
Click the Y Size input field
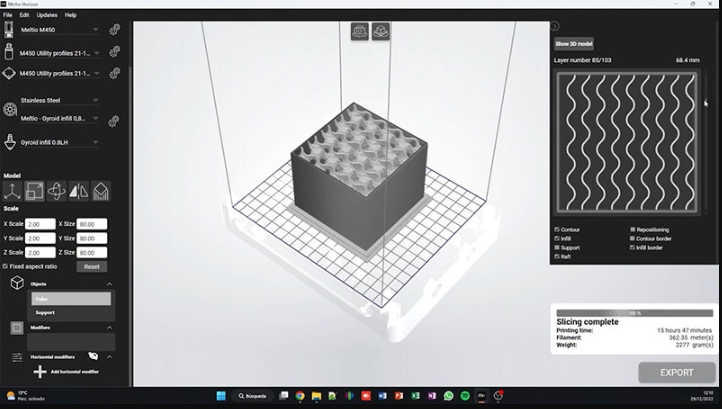click(92, 238)
